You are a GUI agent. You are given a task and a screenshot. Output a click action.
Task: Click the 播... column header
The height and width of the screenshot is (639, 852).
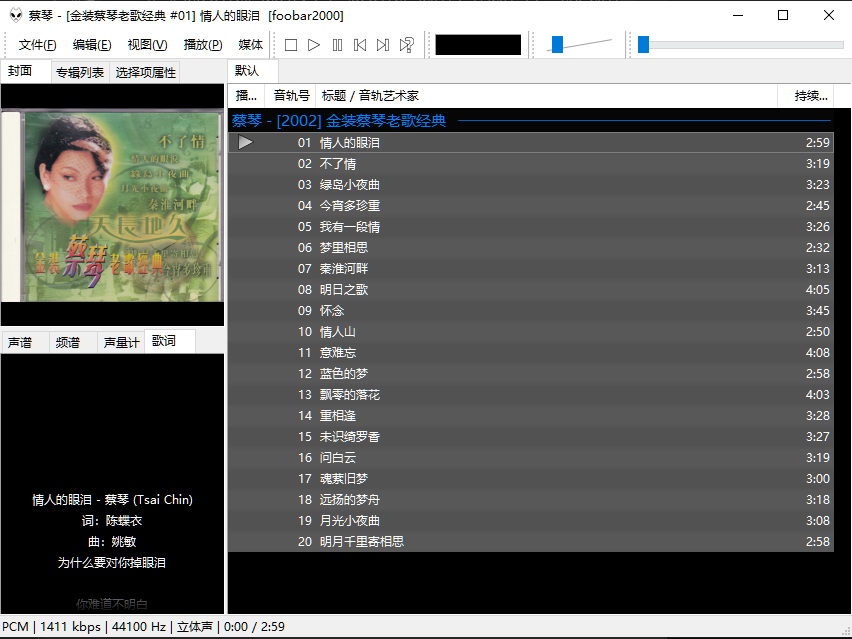point(246,96)
